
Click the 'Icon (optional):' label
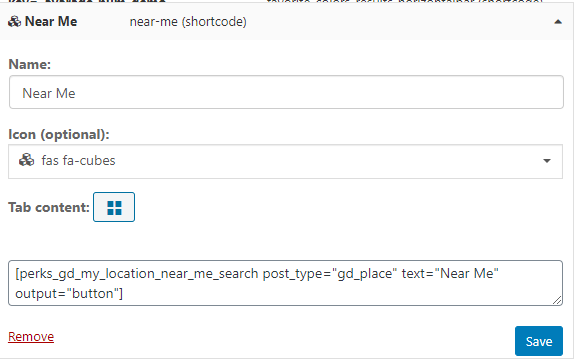coord(59,134)
